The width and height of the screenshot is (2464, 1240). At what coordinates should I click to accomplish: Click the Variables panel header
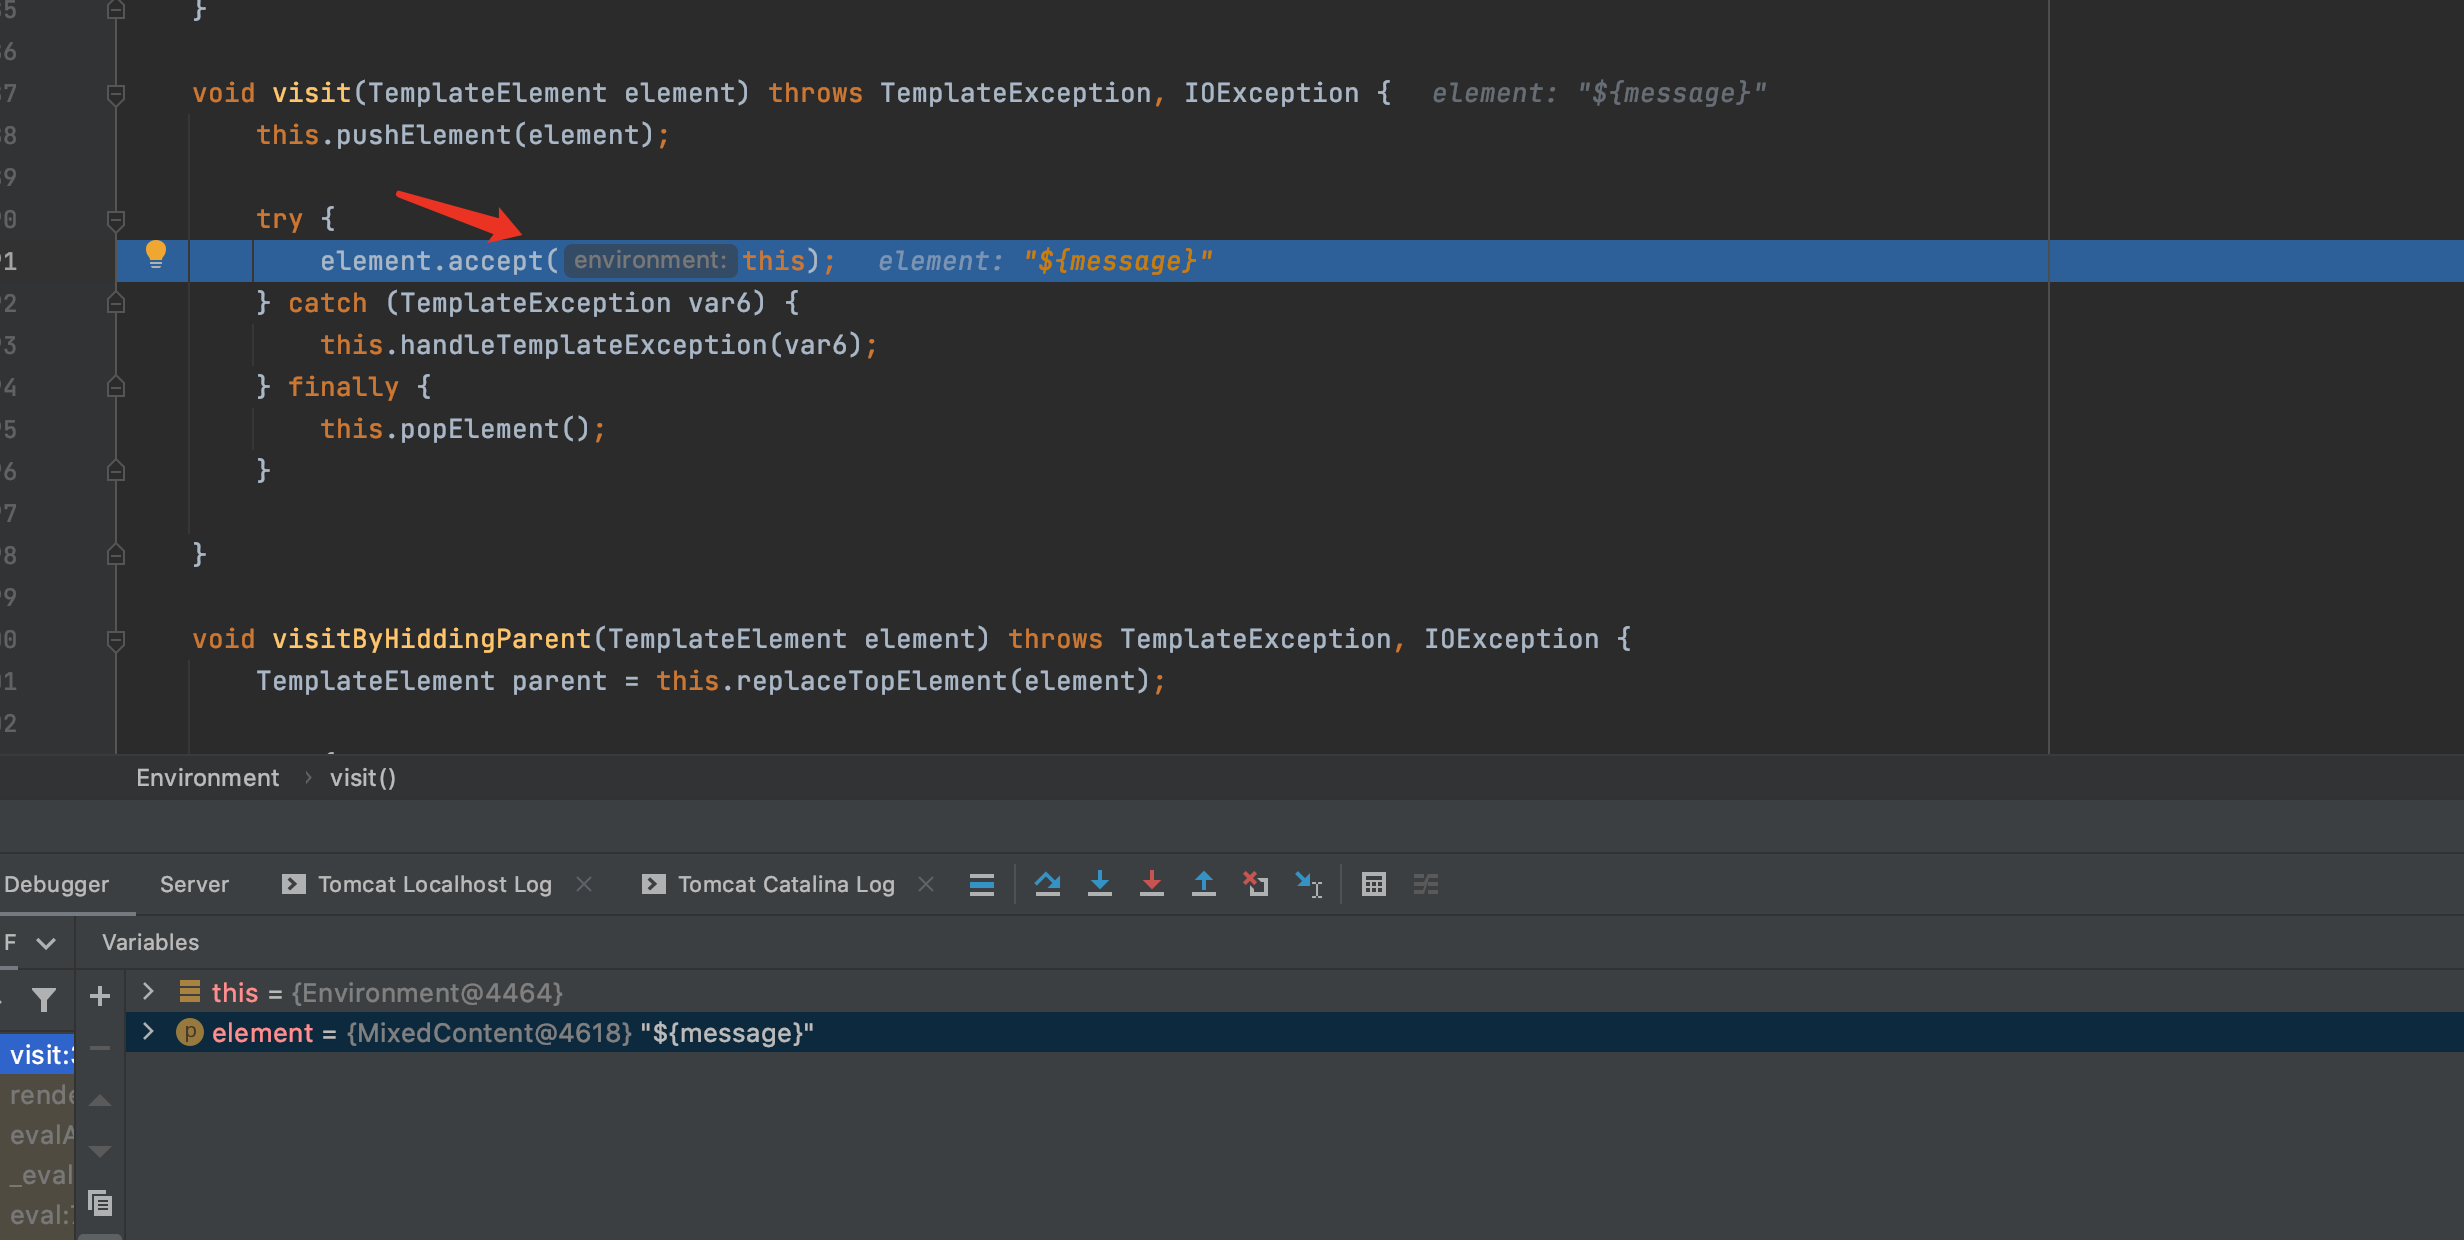[x=150, y=942]
